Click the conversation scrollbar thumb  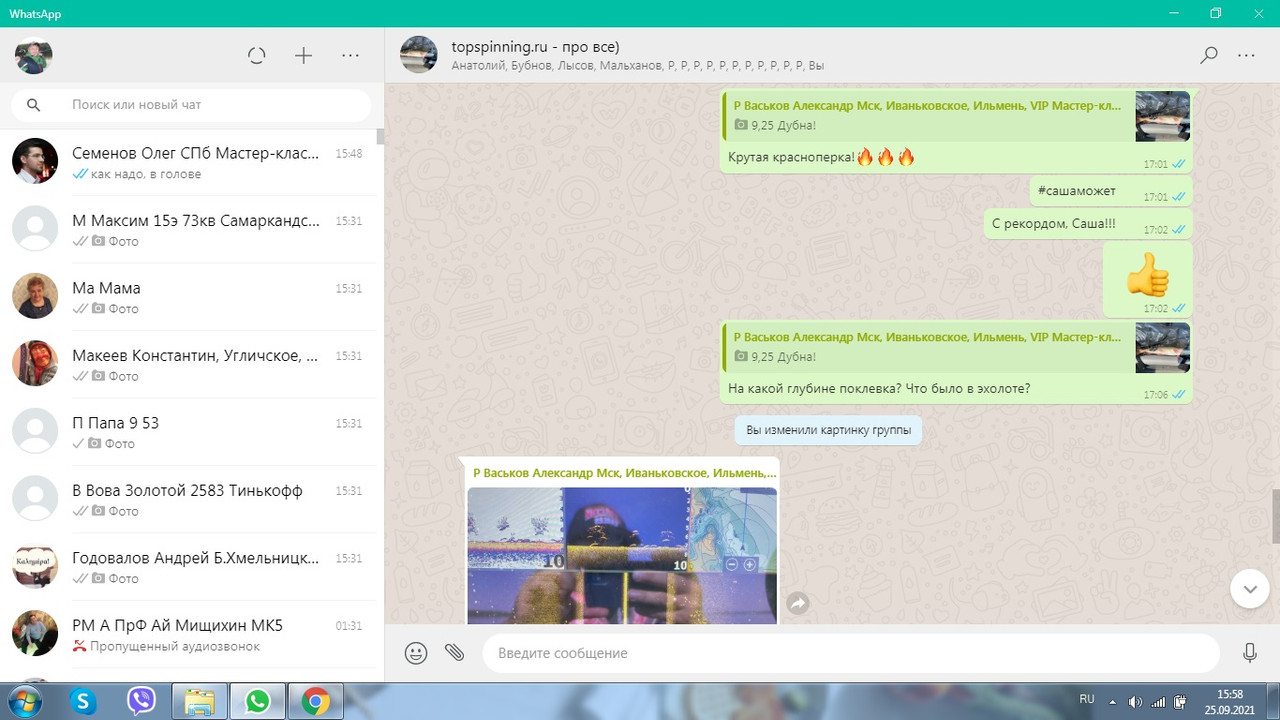(1275, 517)
